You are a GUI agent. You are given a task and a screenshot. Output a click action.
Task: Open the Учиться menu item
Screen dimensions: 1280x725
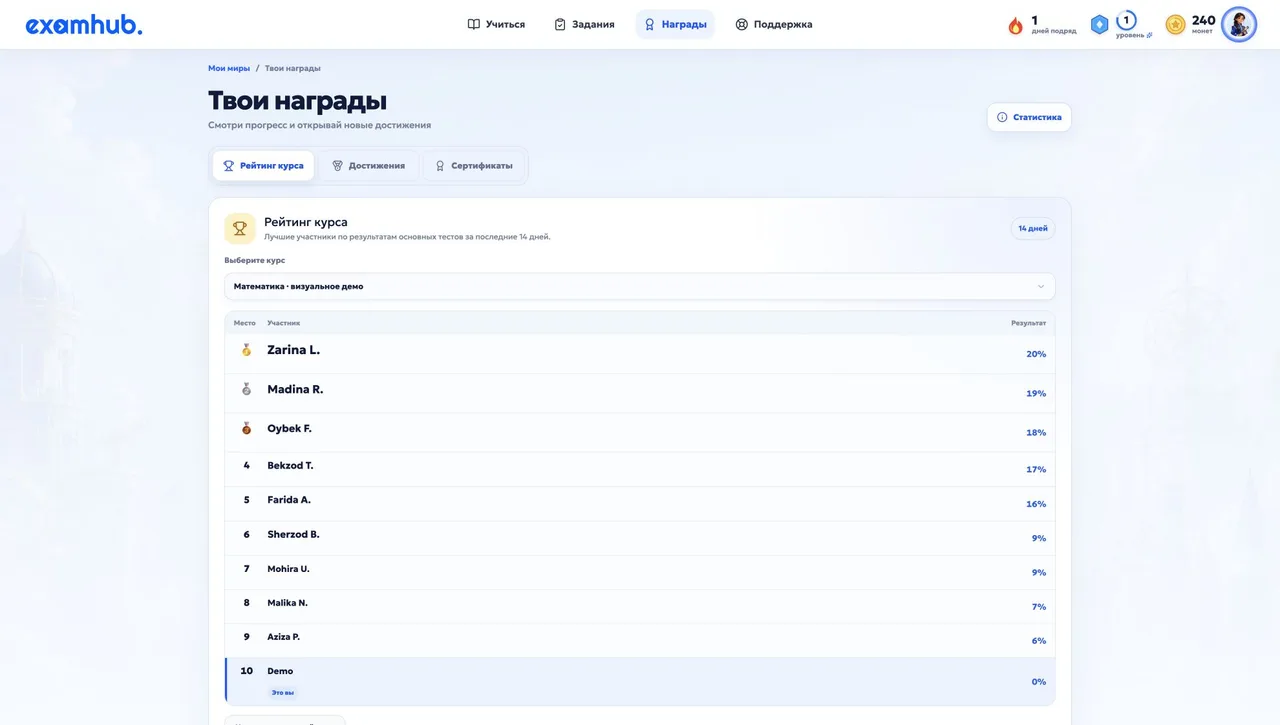coord(496,24)
